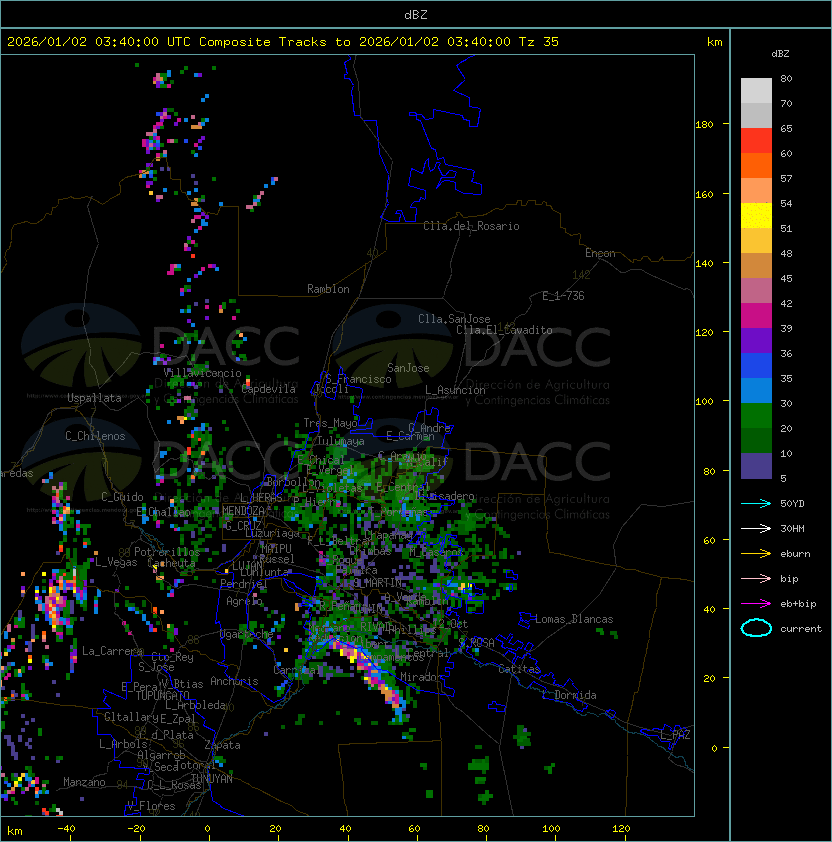This screenshot has width=832, height=842.
Task: Click the 'eb+bip' legend label text
Action: (798, 604)
